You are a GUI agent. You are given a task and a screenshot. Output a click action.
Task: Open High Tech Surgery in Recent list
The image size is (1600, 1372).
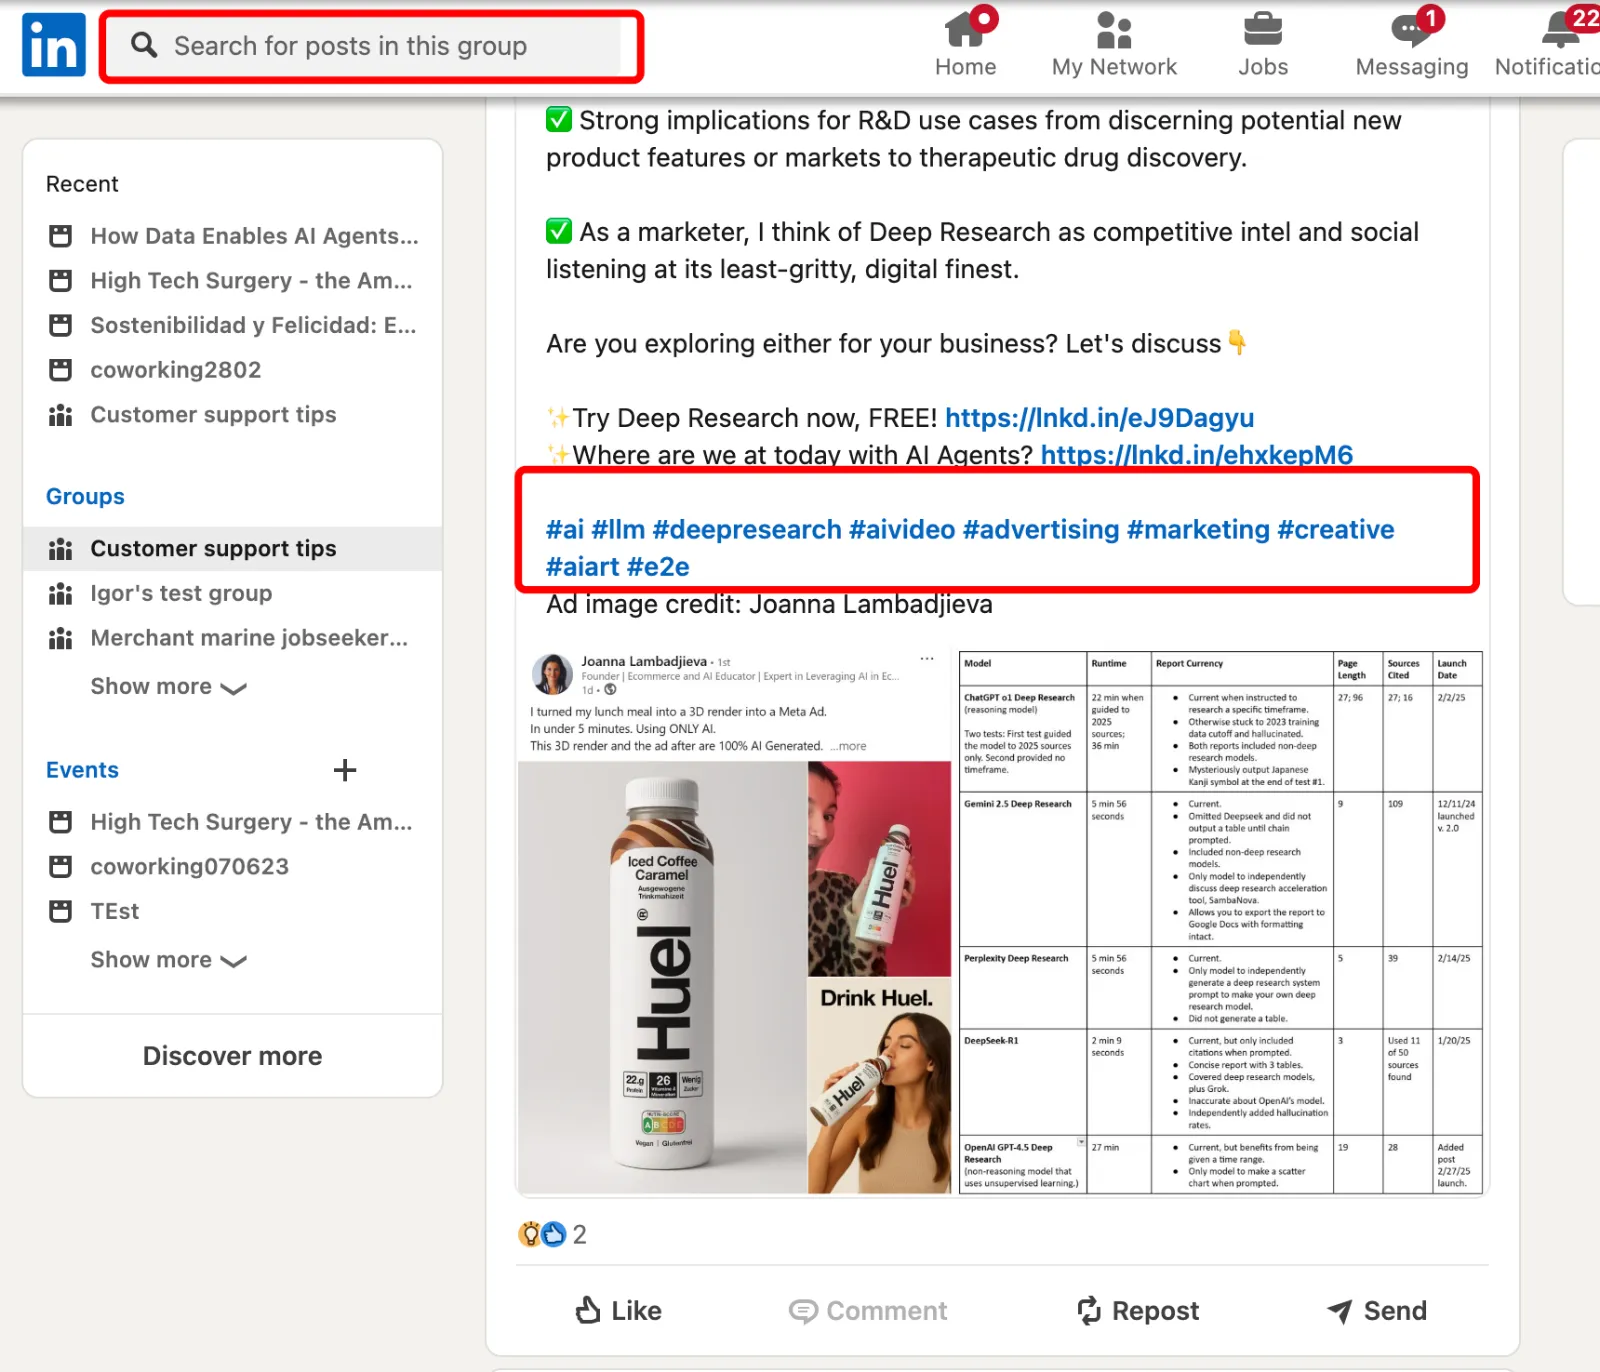tap(252, 281)
